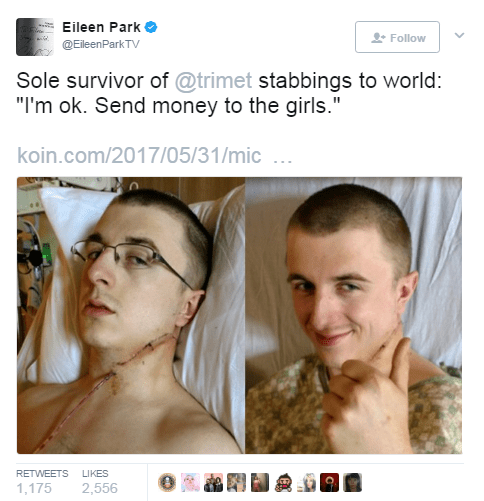Open the @trimet mention link
Image resolution: width=484 pixels, height=501 pixels.
[214, 81]
